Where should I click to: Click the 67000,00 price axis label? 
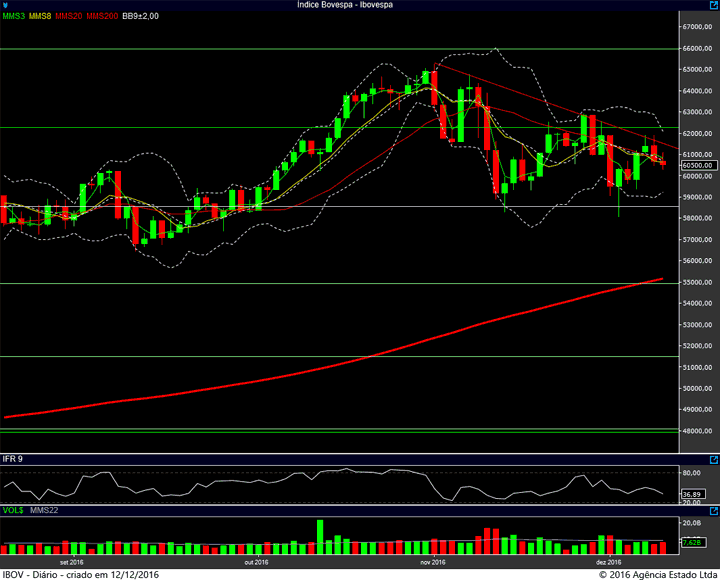[x=698, y=27]
